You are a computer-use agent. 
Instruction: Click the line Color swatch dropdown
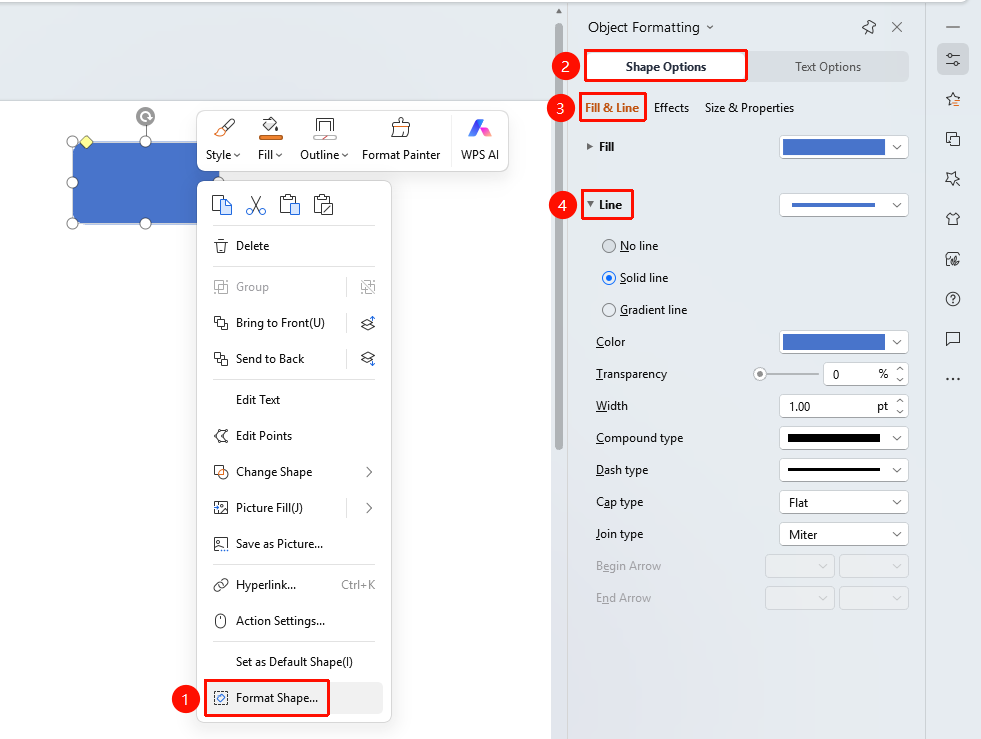pyautogui.click(x=843, y=342)
